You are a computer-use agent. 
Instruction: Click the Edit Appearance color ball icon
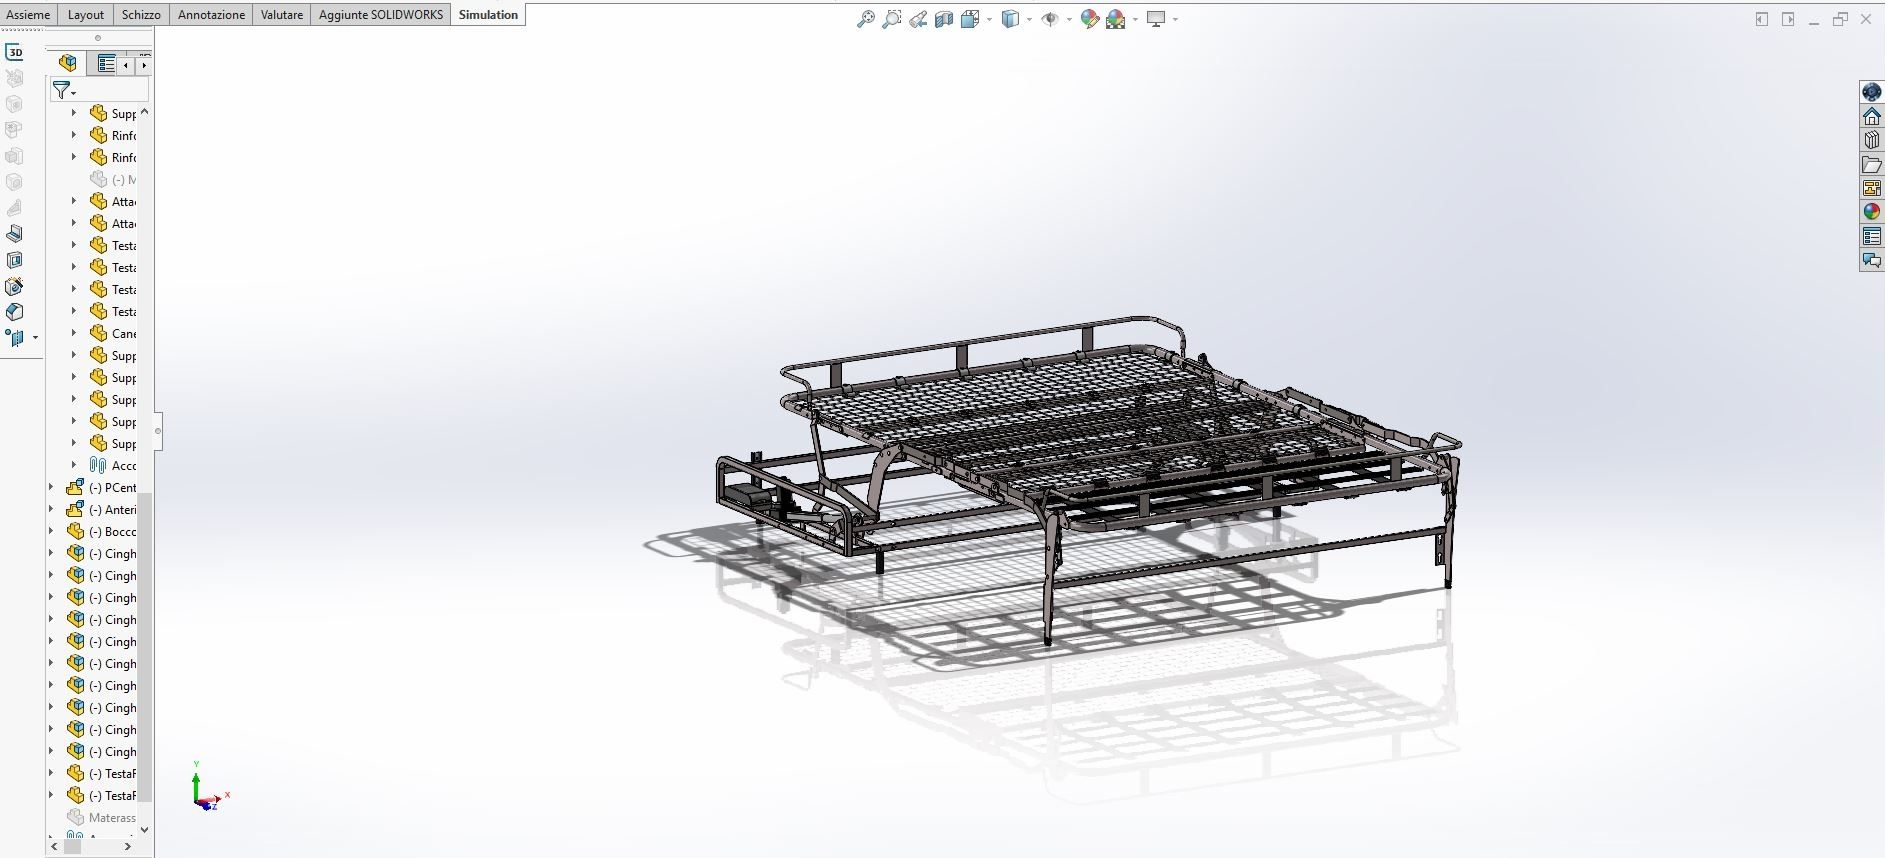tap(1090, 19)
